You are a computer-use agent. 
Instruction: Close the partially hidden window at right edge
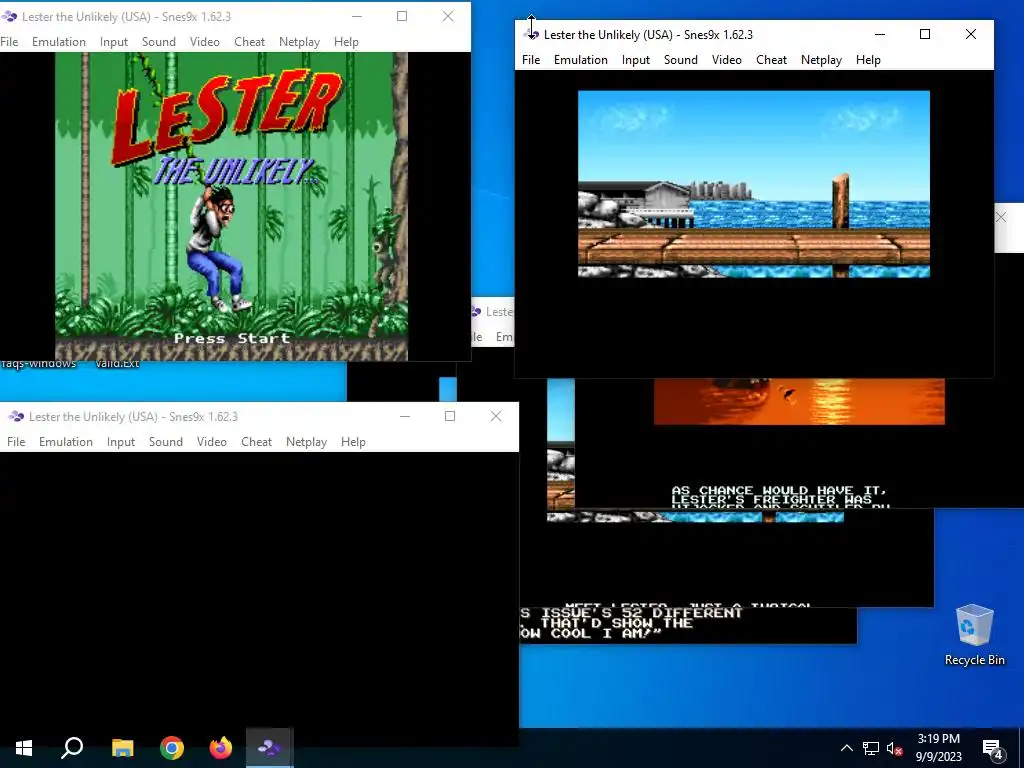pyautogui.click(x=1002, y=217)
